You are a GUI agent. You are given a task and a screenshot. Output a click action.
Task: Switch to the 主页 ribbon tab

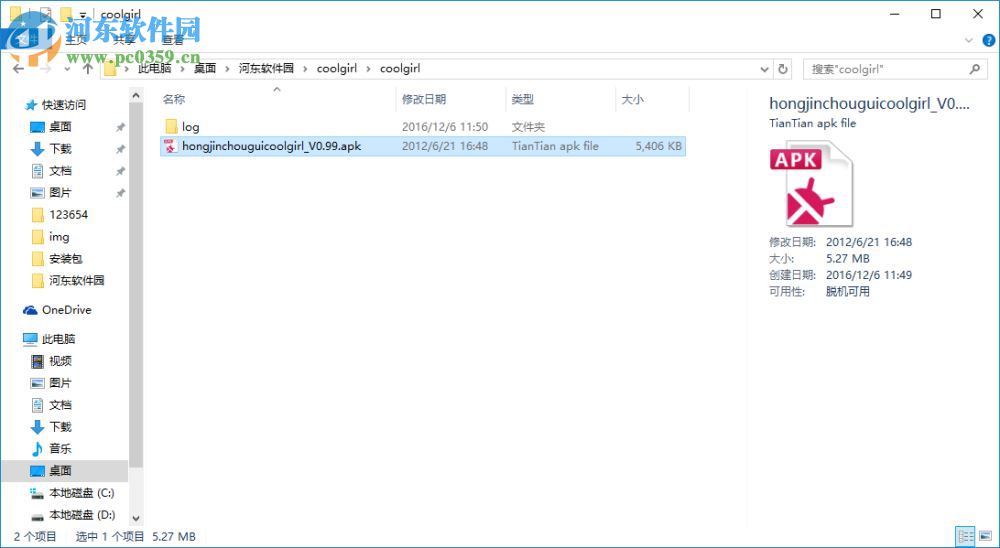coord(76,40)
